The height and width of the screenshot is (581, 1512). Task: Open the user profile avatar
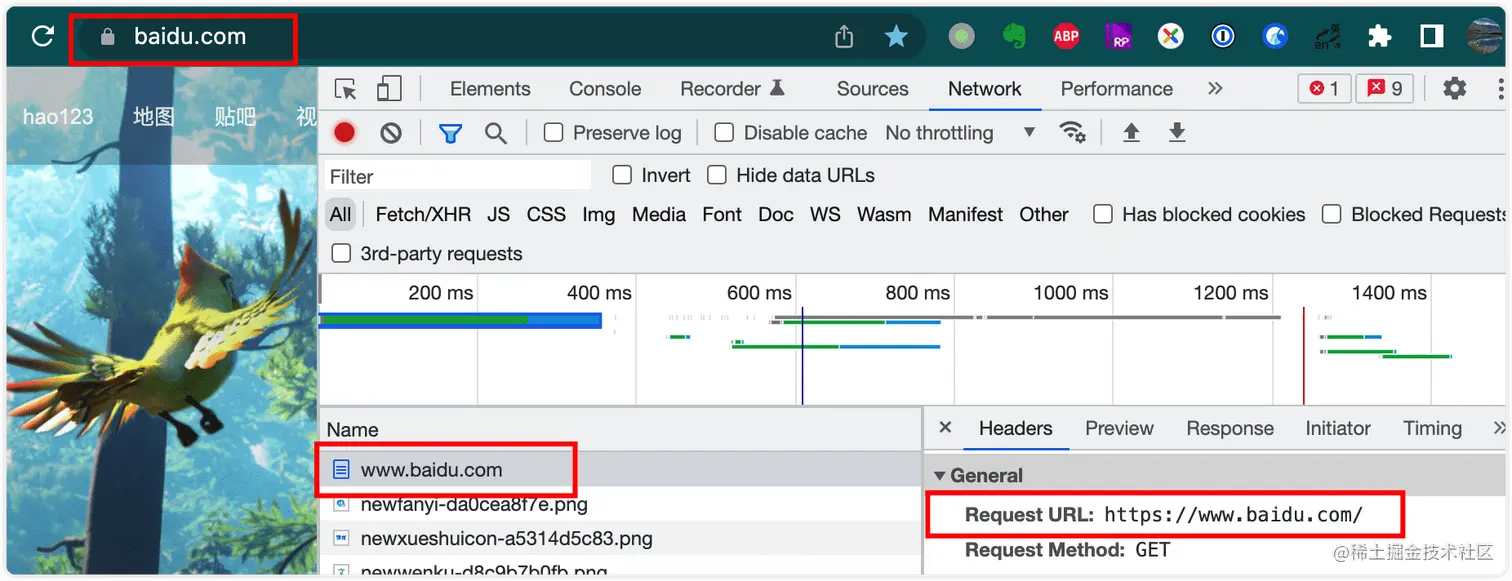1484,37
